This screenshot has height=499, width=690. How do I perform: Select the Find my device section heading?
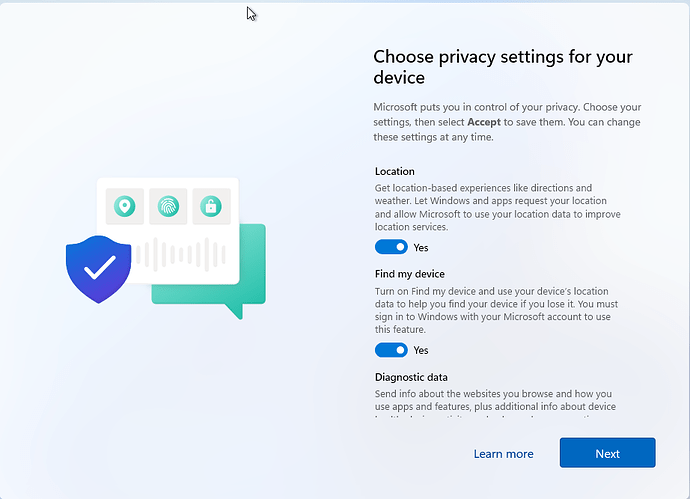(x=410, y=274)
